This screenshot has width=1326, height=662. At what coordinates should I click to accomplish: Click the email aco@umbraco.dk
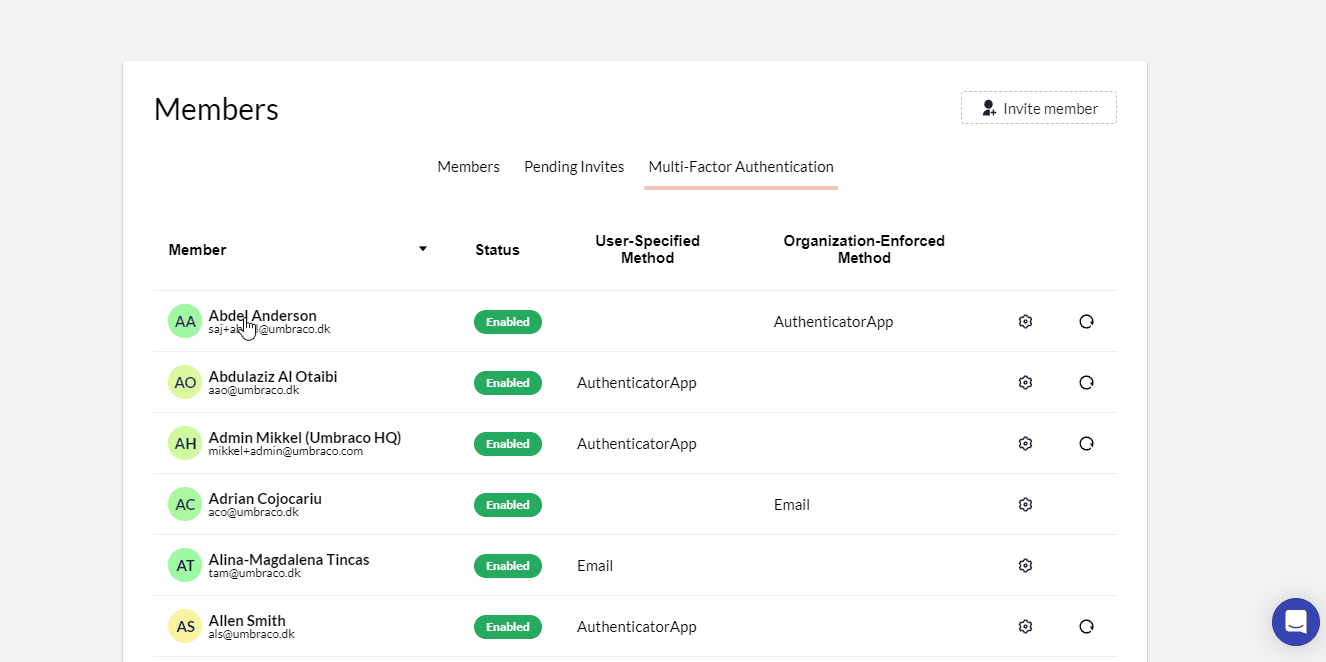point(254,512)
